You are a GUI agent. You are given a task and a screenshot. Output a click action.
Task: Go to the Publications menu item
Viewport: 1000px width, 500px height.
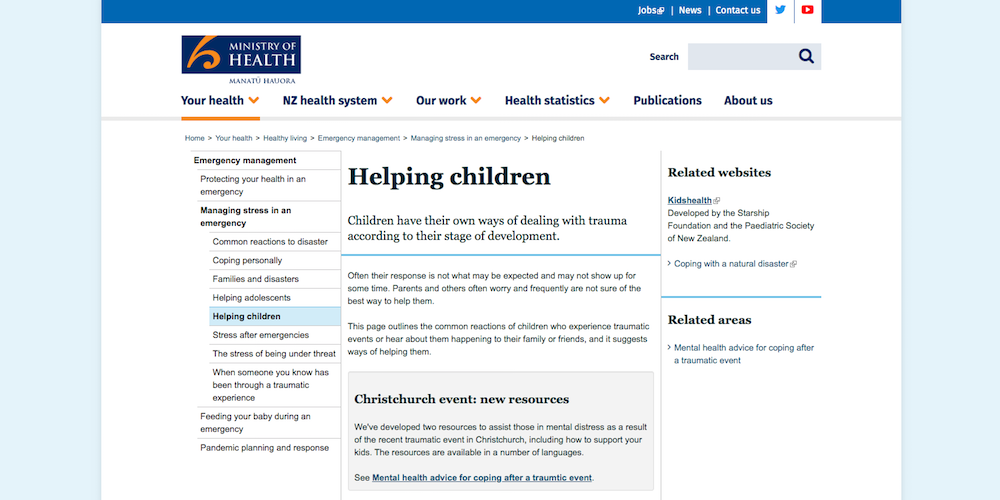[667, 101]
